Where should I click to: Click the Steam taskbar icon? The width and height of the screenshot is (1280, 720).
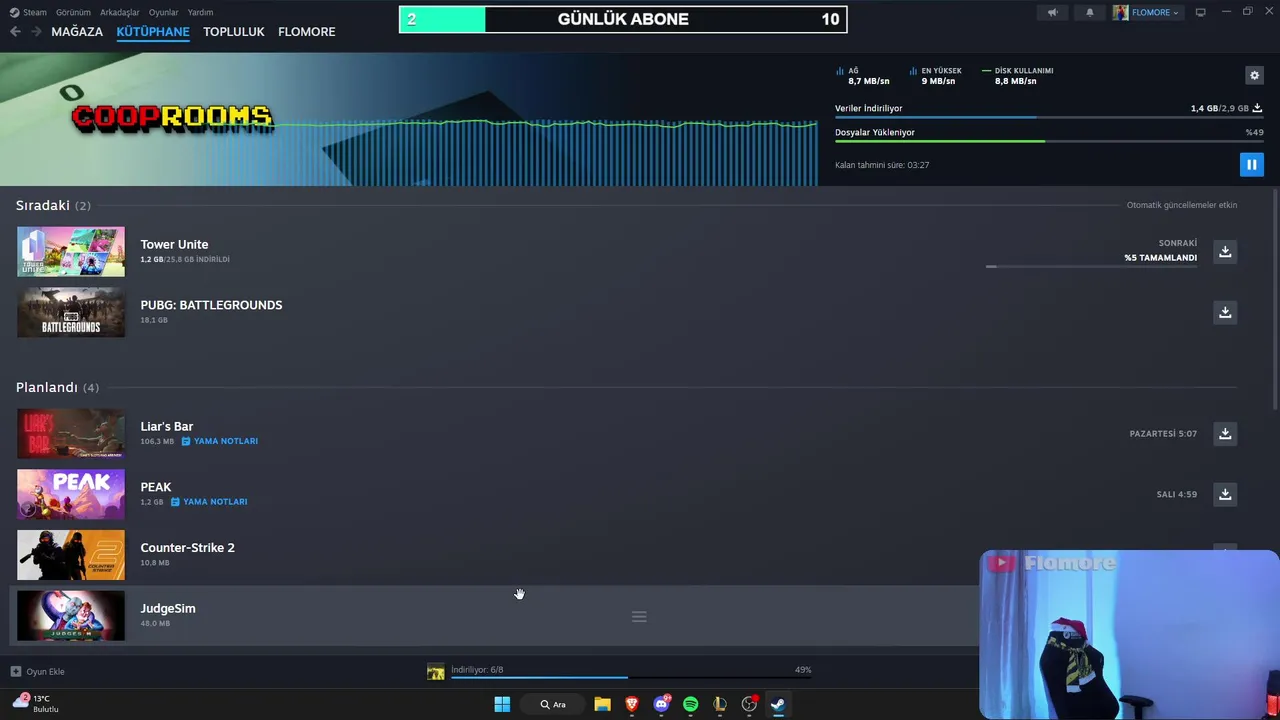[x=778, y=704]
